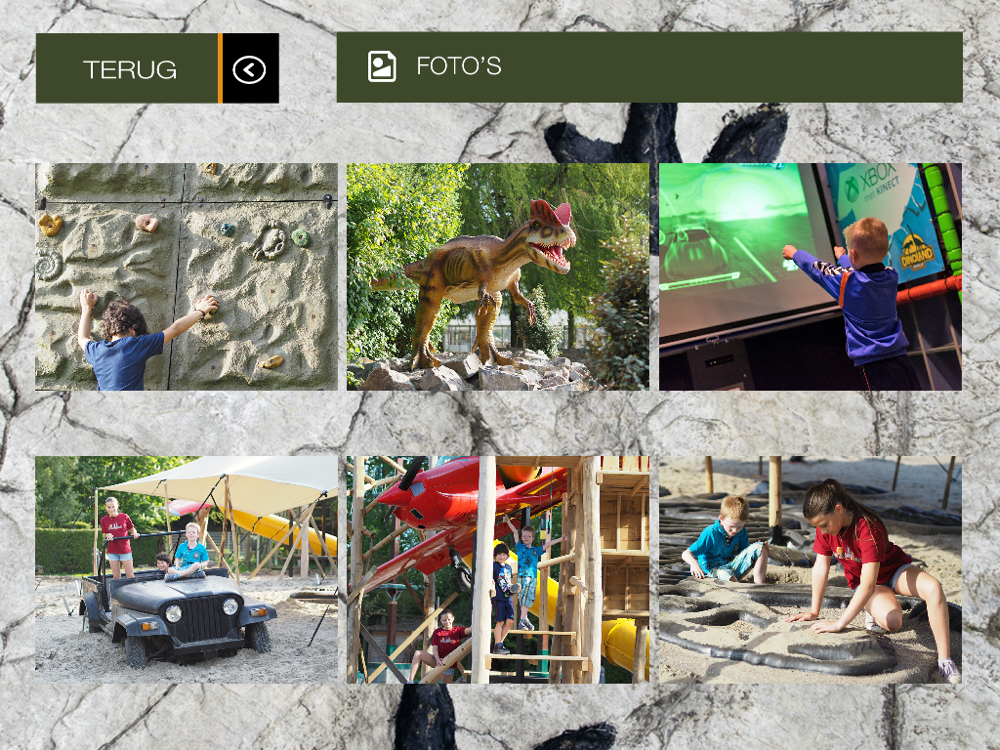The image size is (1000, 750).
Task: Click the fossil ammonite on the climbing wall
Action: point(49,264)
